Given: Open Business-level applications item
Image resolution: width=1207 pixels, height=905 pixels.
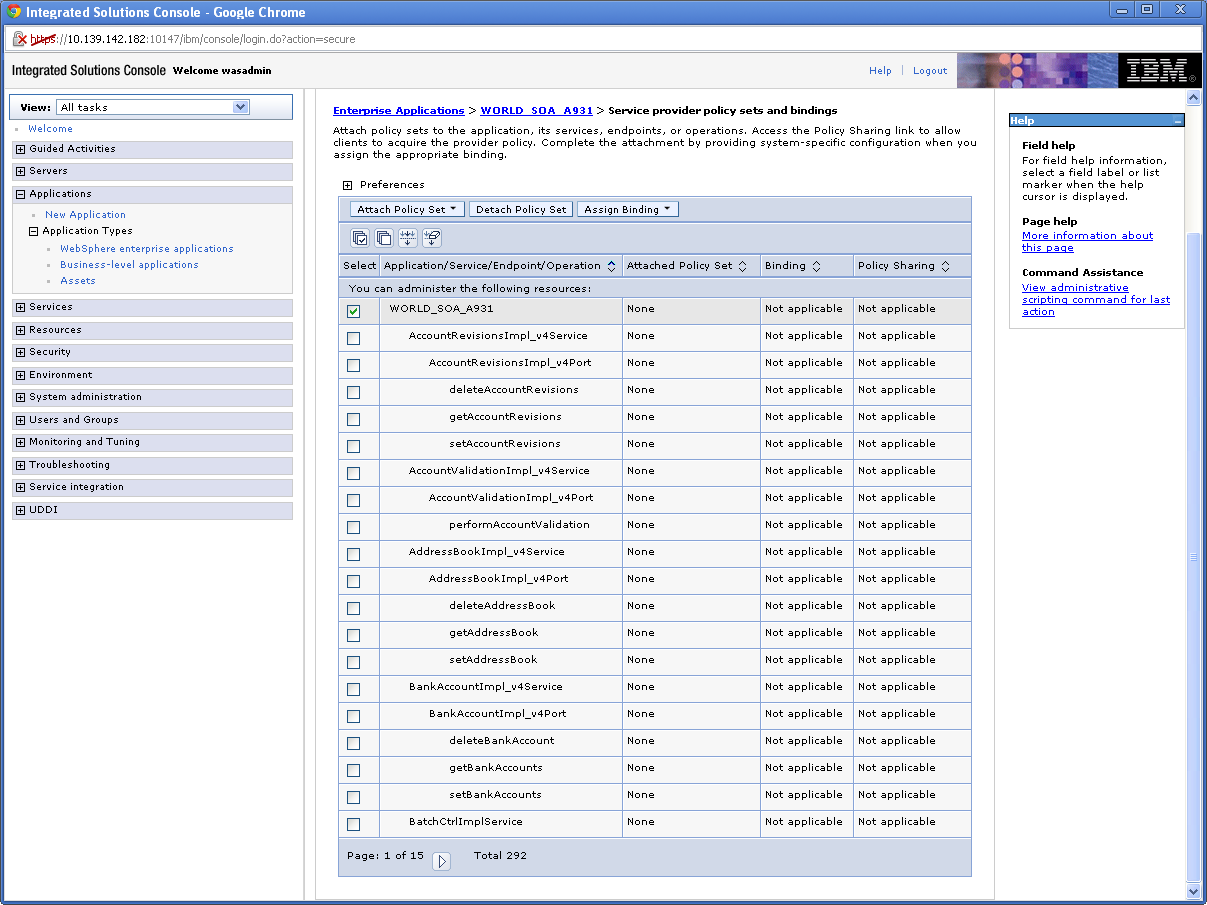Looking at the screenshot, I should 129,265.
